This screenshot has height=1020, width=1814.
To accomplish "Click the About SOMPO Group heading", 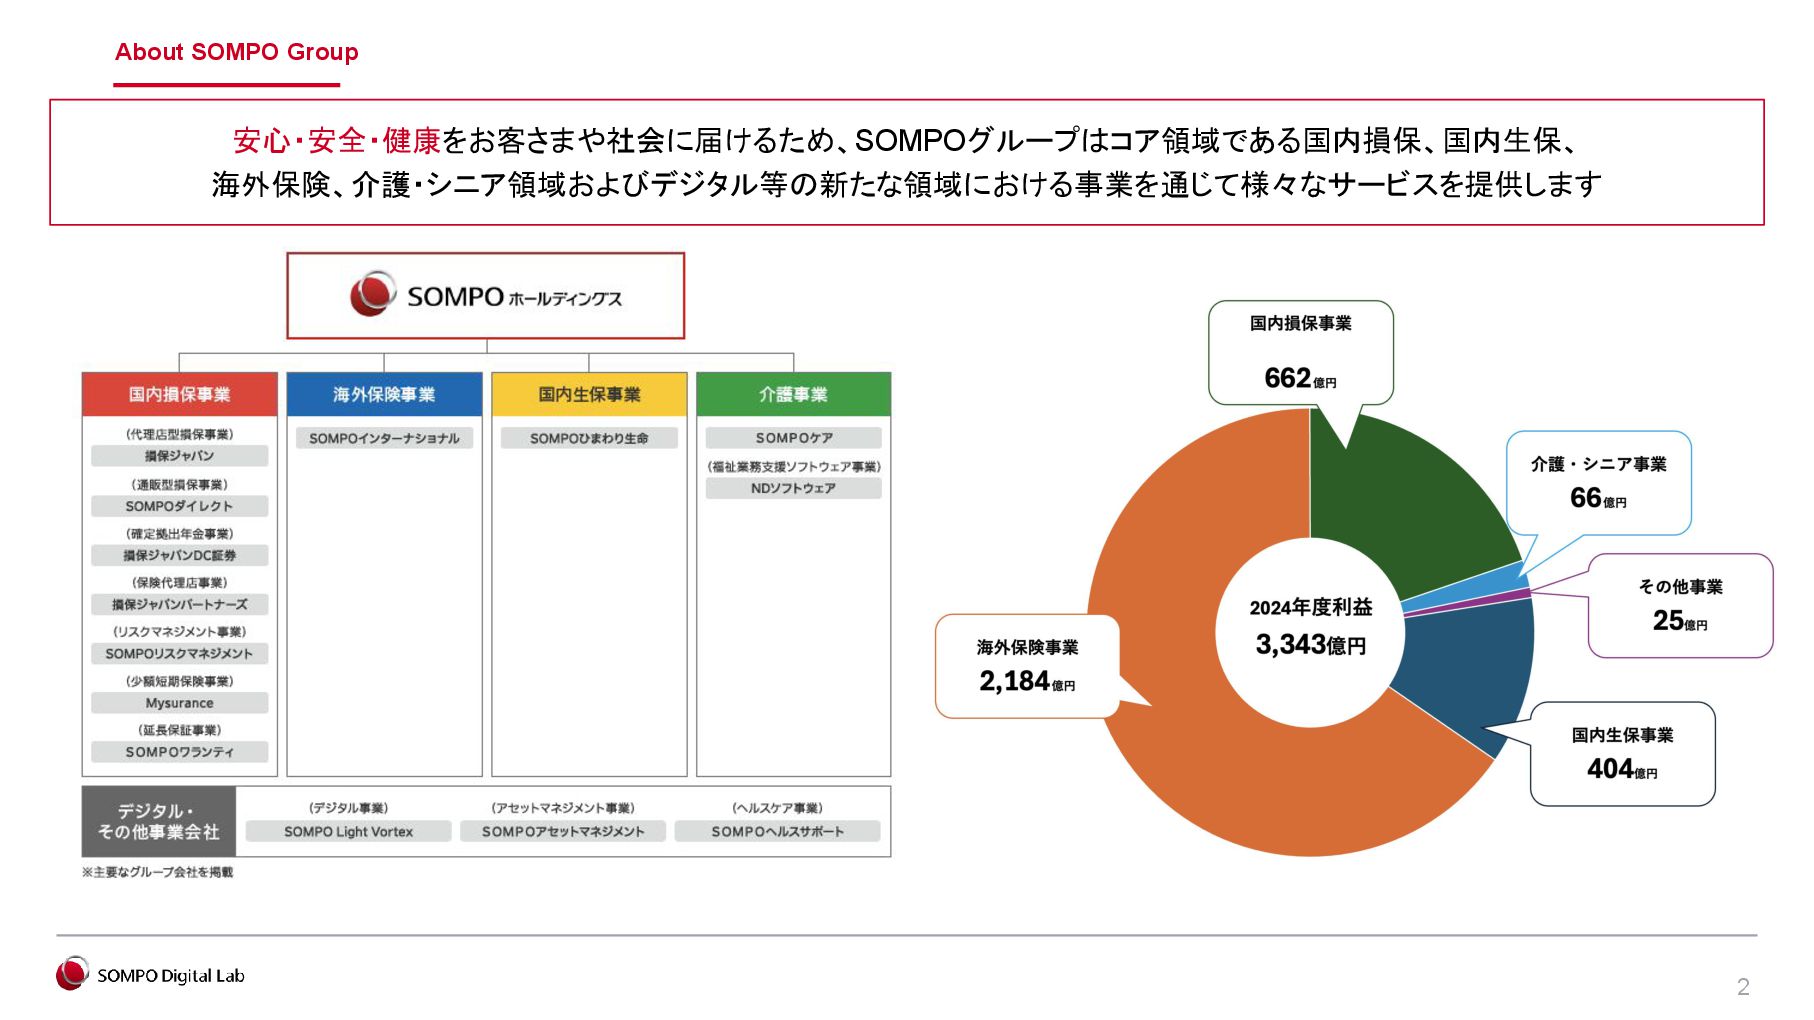I will click(x=236, y=52).
